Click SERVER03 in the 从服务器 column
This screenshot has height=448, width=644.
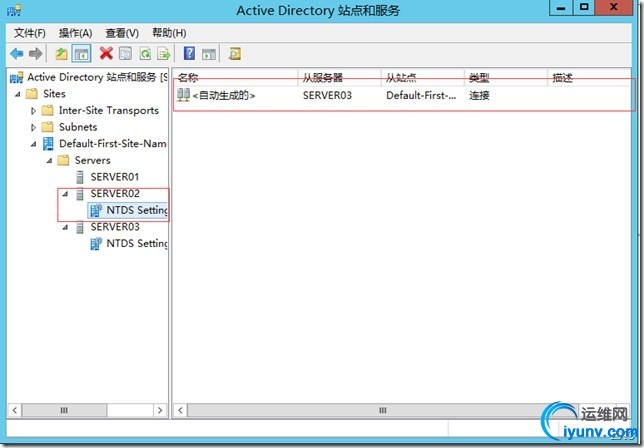pos(327,95)
